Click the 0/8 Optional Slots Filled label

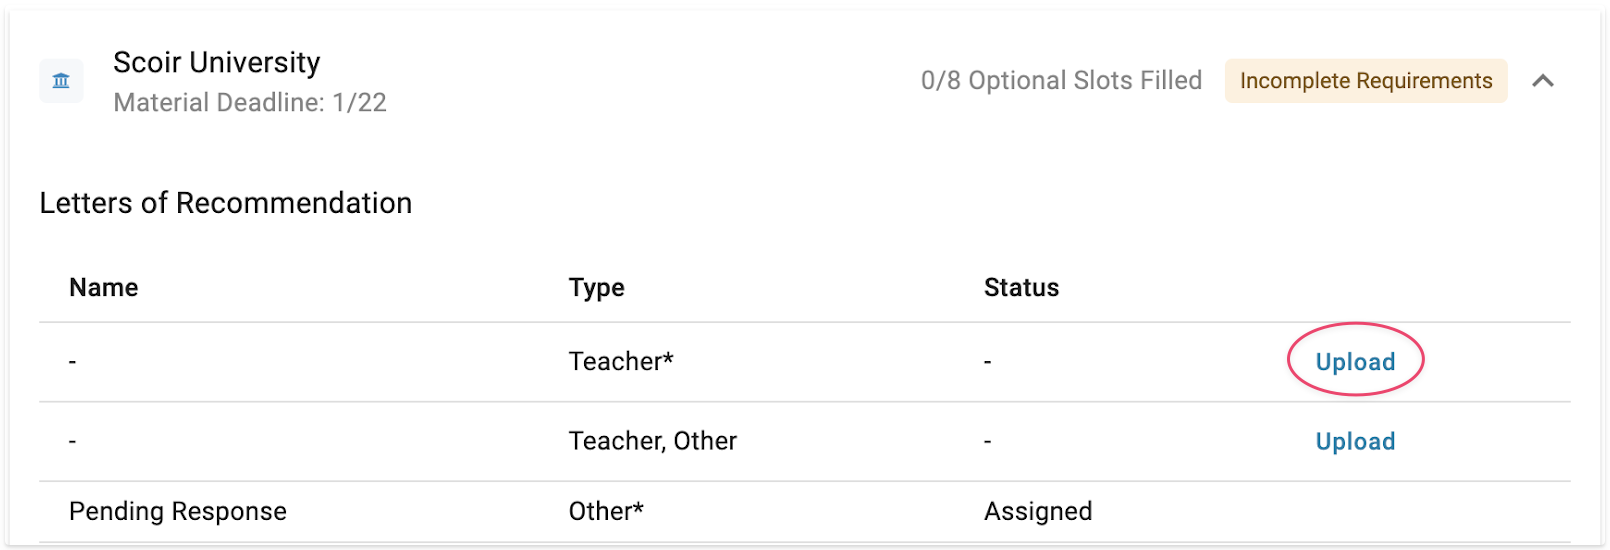pos(1061,81)
